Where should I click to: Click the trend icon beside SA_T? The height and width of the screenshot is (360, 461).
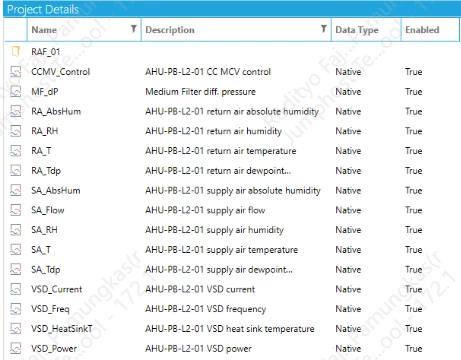click(16, 250)
